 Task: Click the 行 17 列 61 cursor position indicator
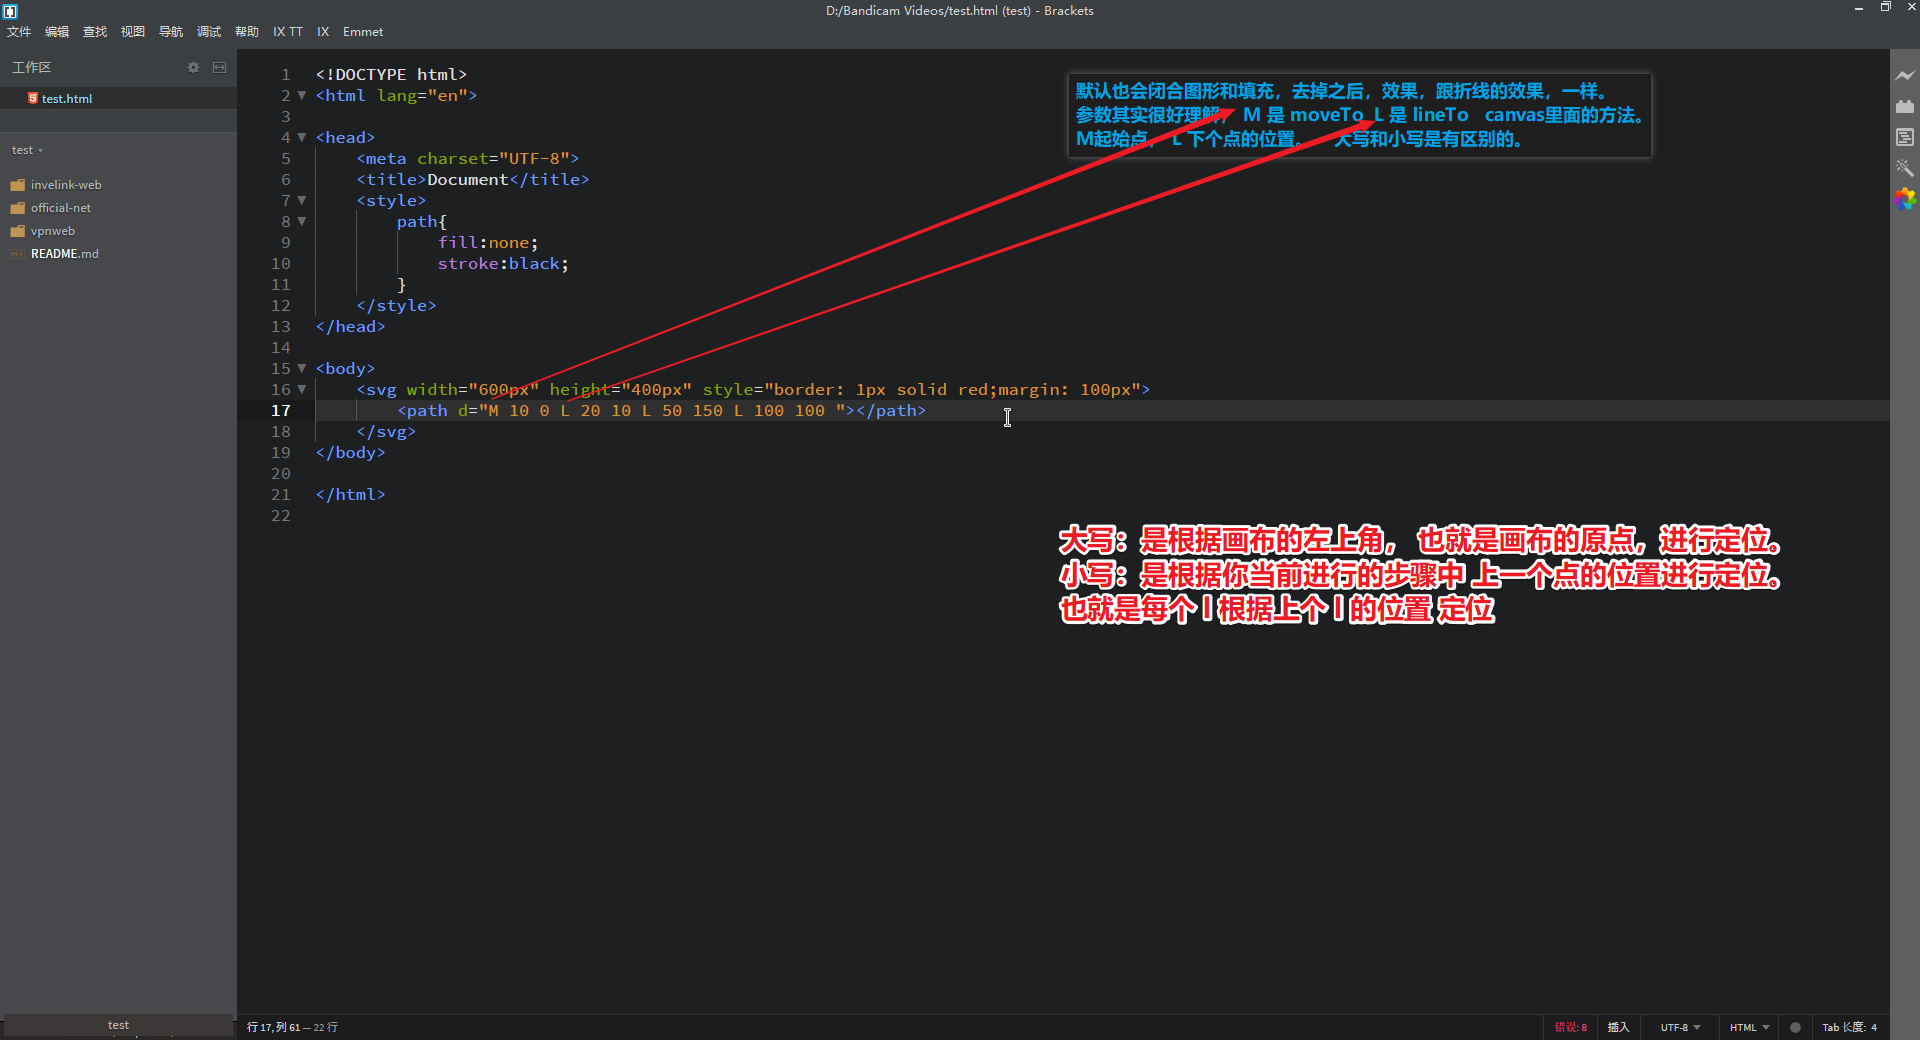click(x=292, y=1027)
